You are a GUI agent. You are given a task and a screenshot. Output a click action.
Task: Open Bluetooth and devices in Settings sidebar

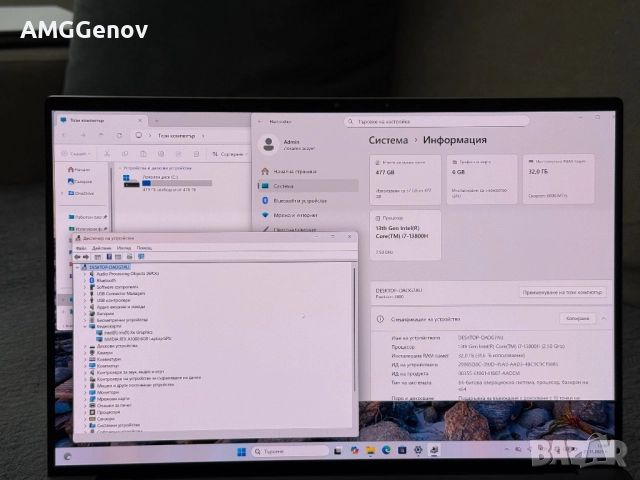click(x=300, y=199)
